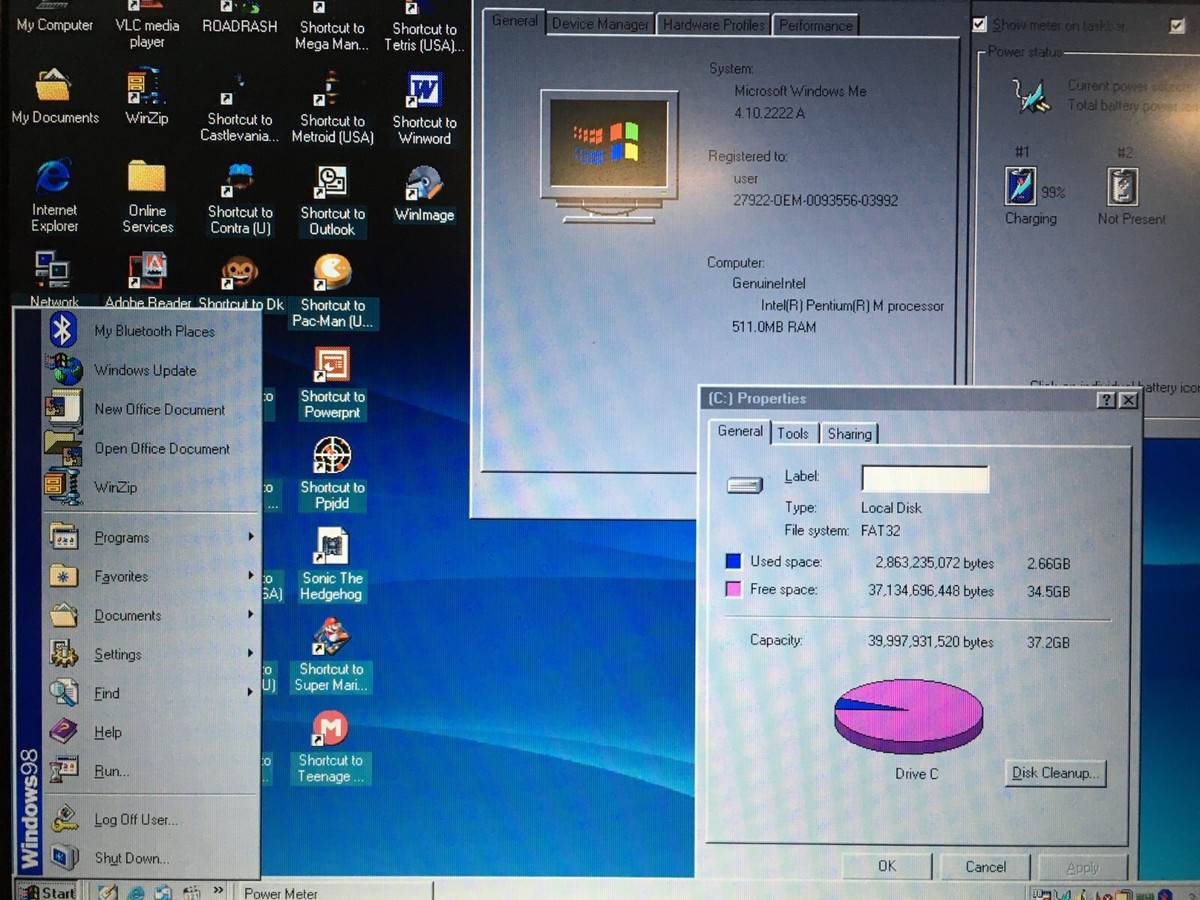Image resolution: width=1200 pixels, height=900 pixels.
Task: Click the blue Used space swatch
Action: tap(733, 561)
